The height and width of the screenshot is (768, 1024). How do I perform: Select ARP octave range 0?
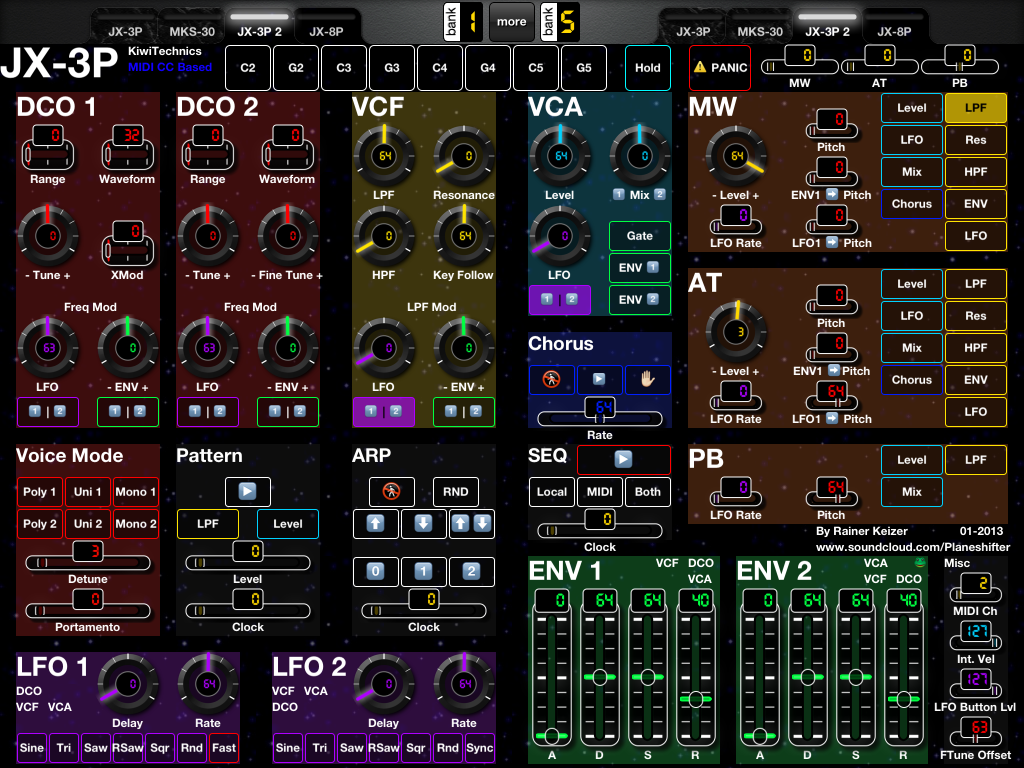tap(376, 571)
